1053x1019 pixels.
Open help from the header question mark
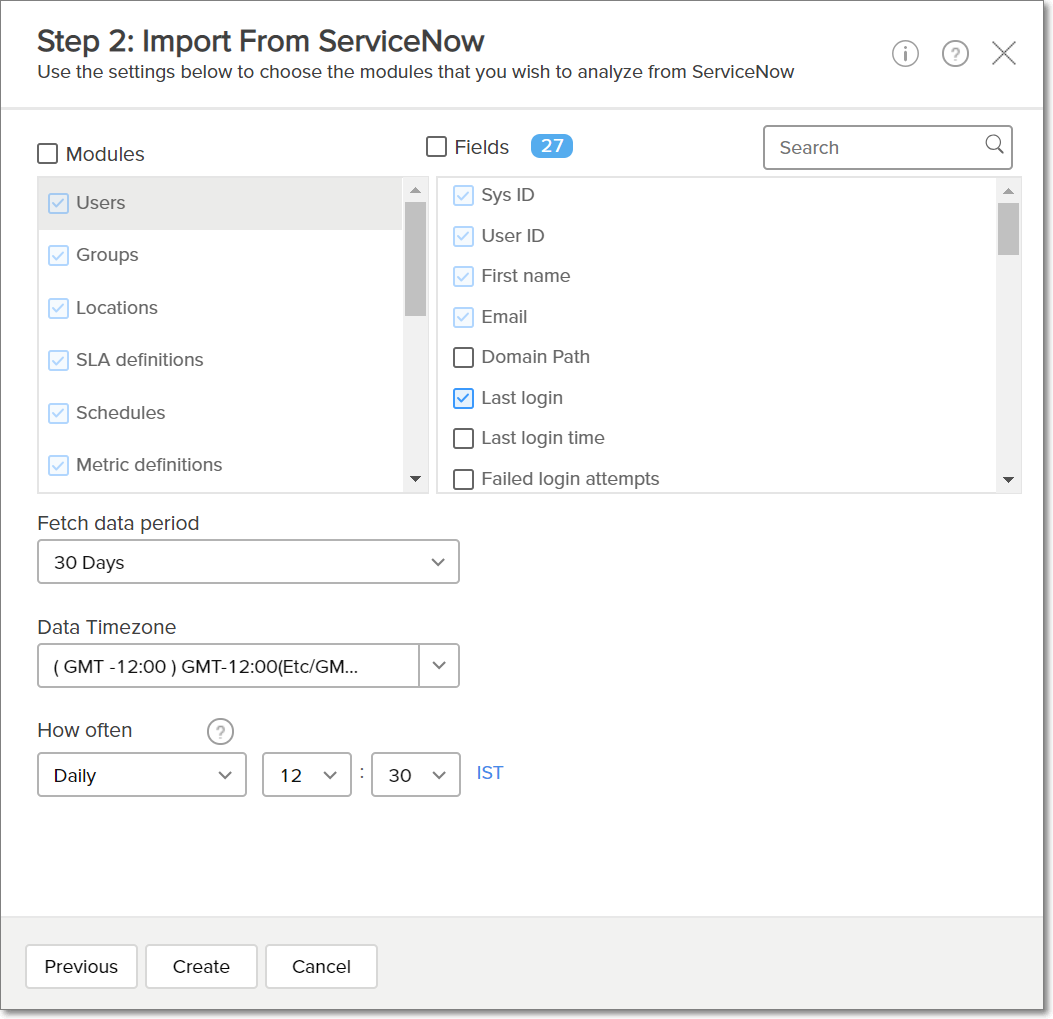pyautogui.click(x=955, y=53)
